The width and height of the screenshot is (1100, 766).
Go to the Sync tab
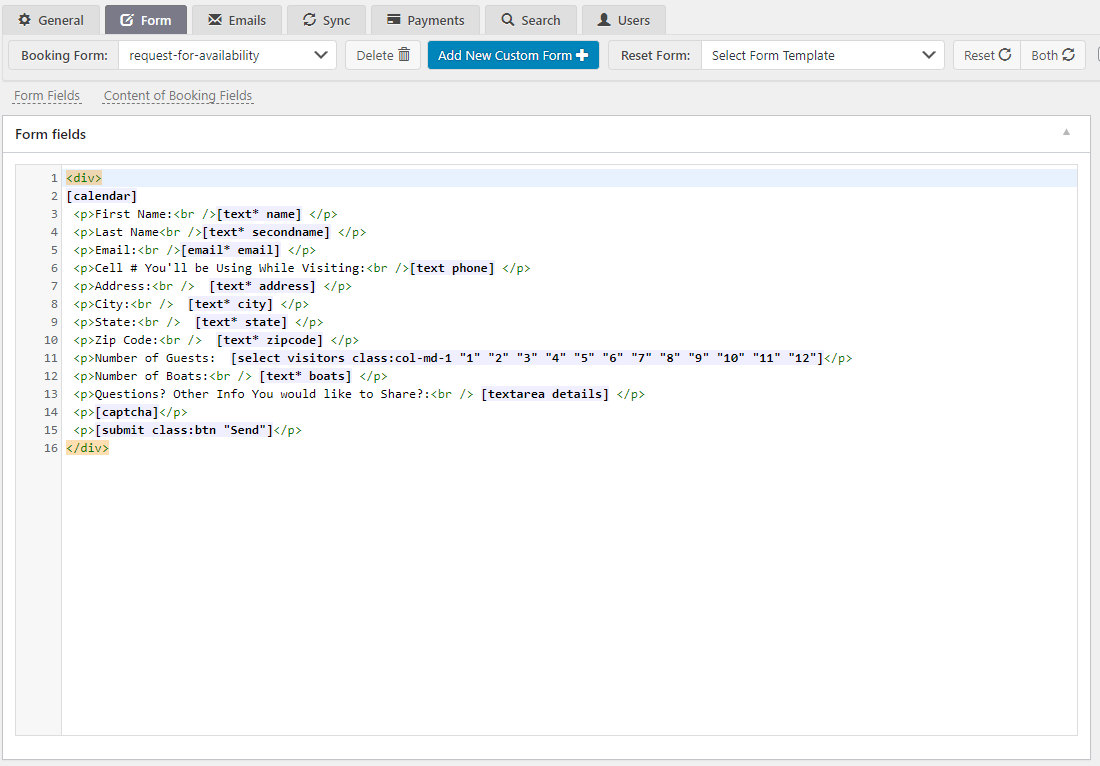point(326,20)
